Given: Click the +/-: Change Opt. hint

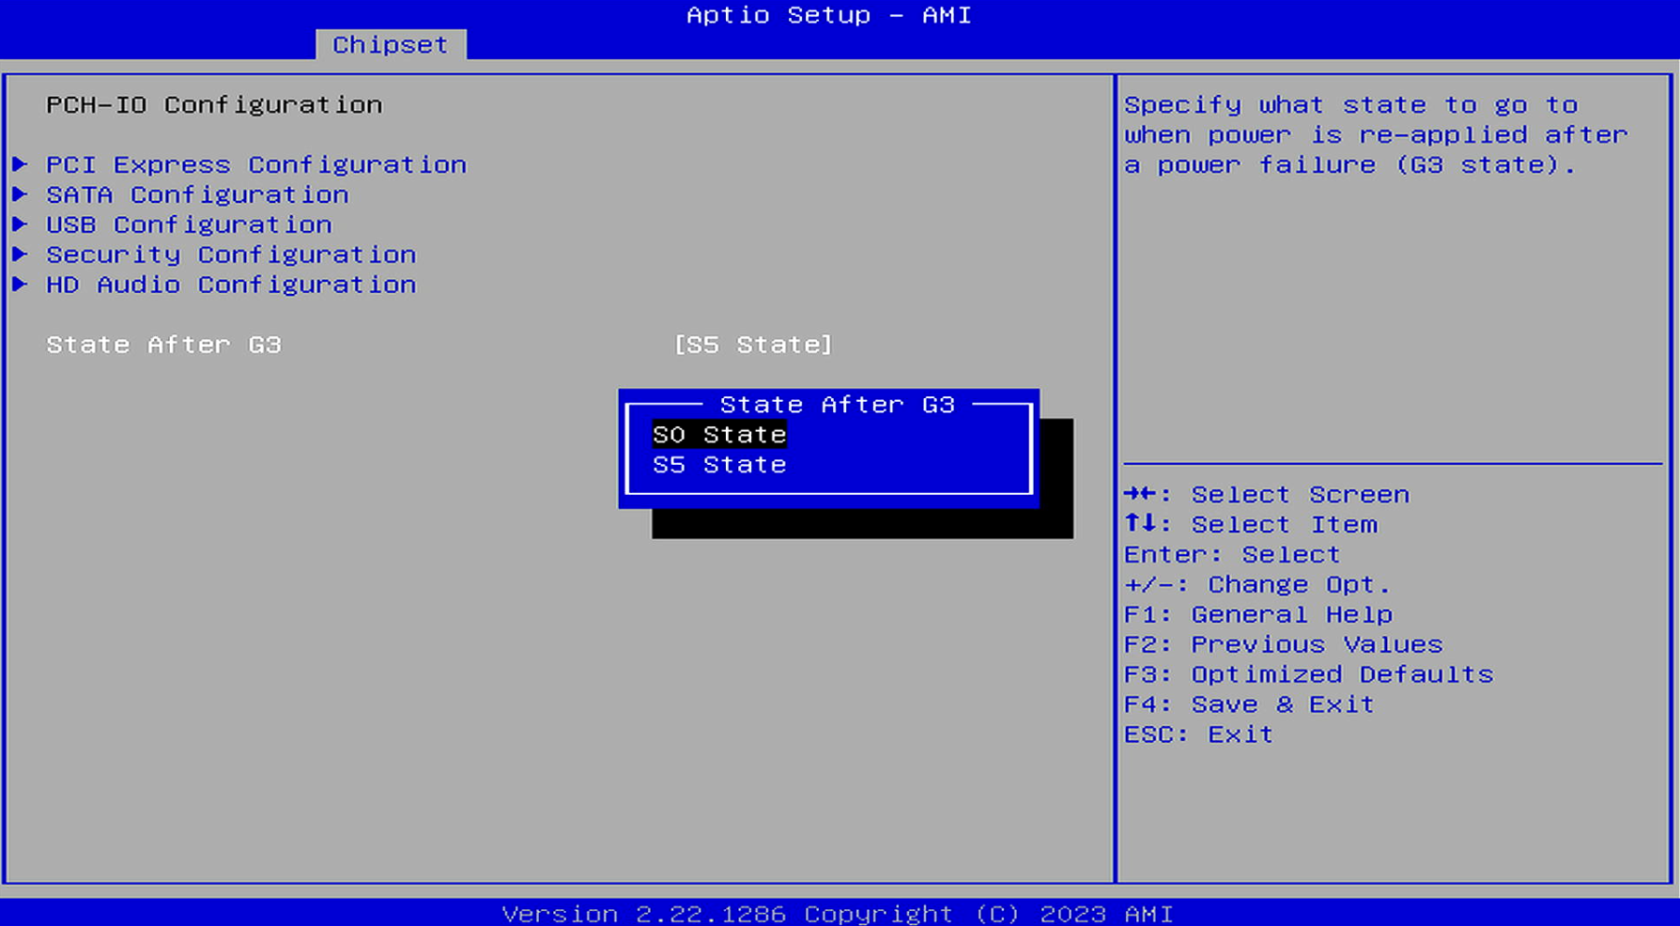Looking at the screenshot, I should tap(1257, 585).
